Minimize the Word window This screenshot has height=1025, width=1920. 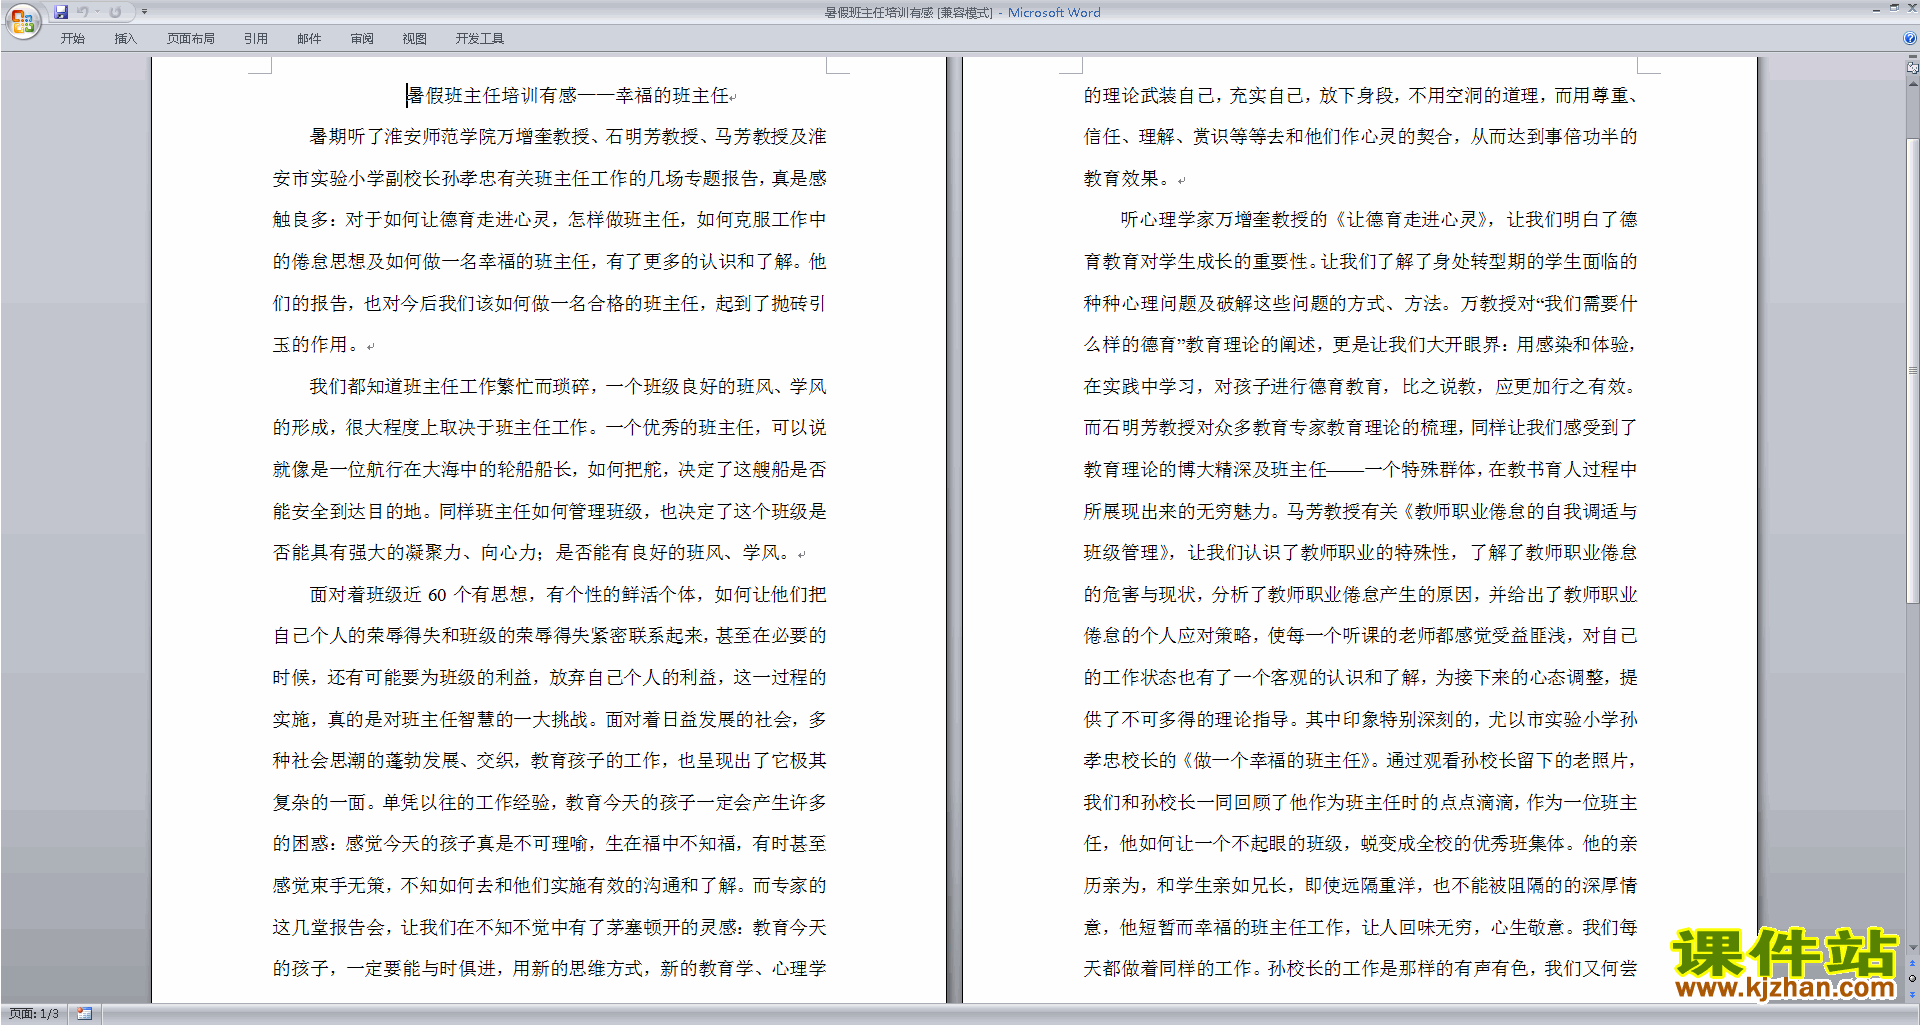[1876, 9]
